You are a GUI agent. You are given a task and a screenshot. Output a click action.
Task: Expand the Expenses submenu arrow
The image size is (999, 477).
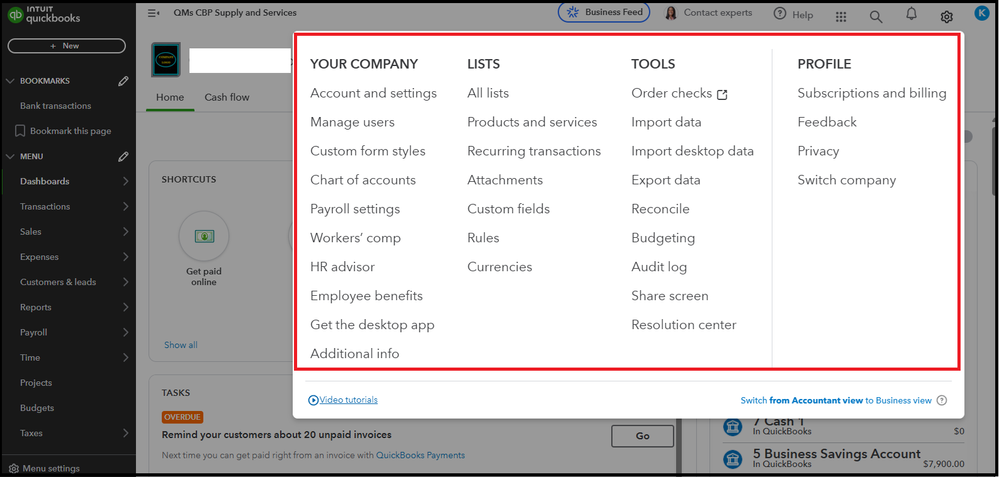click(126, 257)
